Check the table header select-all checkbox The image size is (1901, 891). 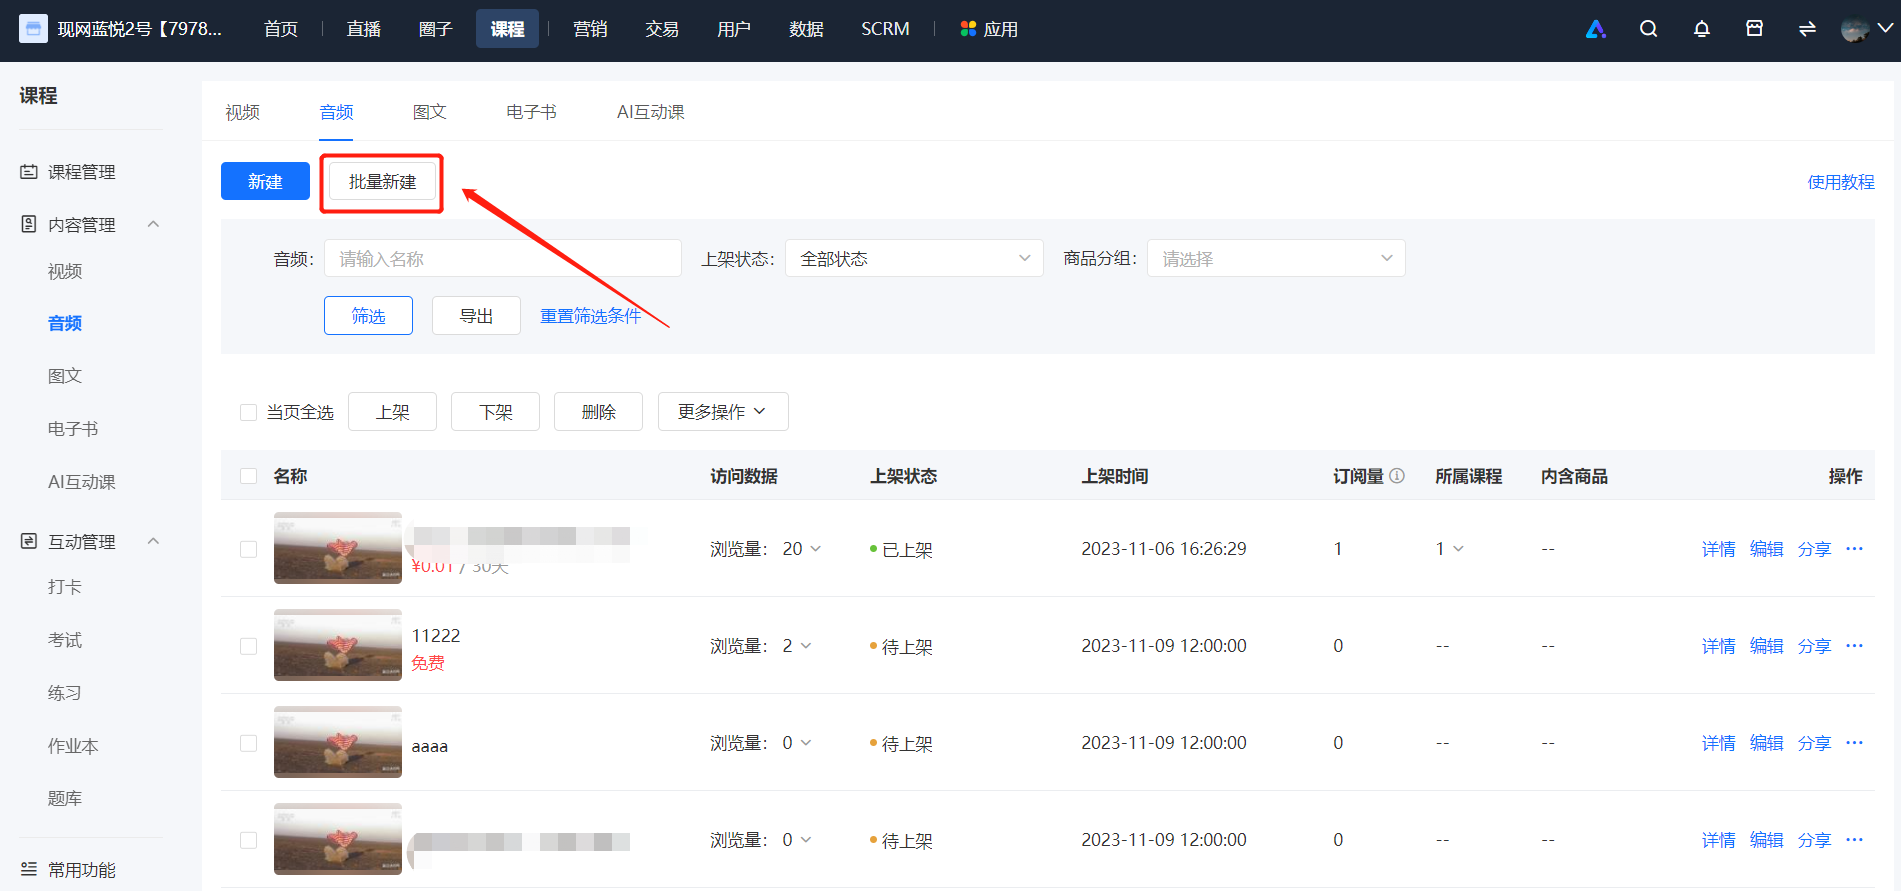click(249, 476)
